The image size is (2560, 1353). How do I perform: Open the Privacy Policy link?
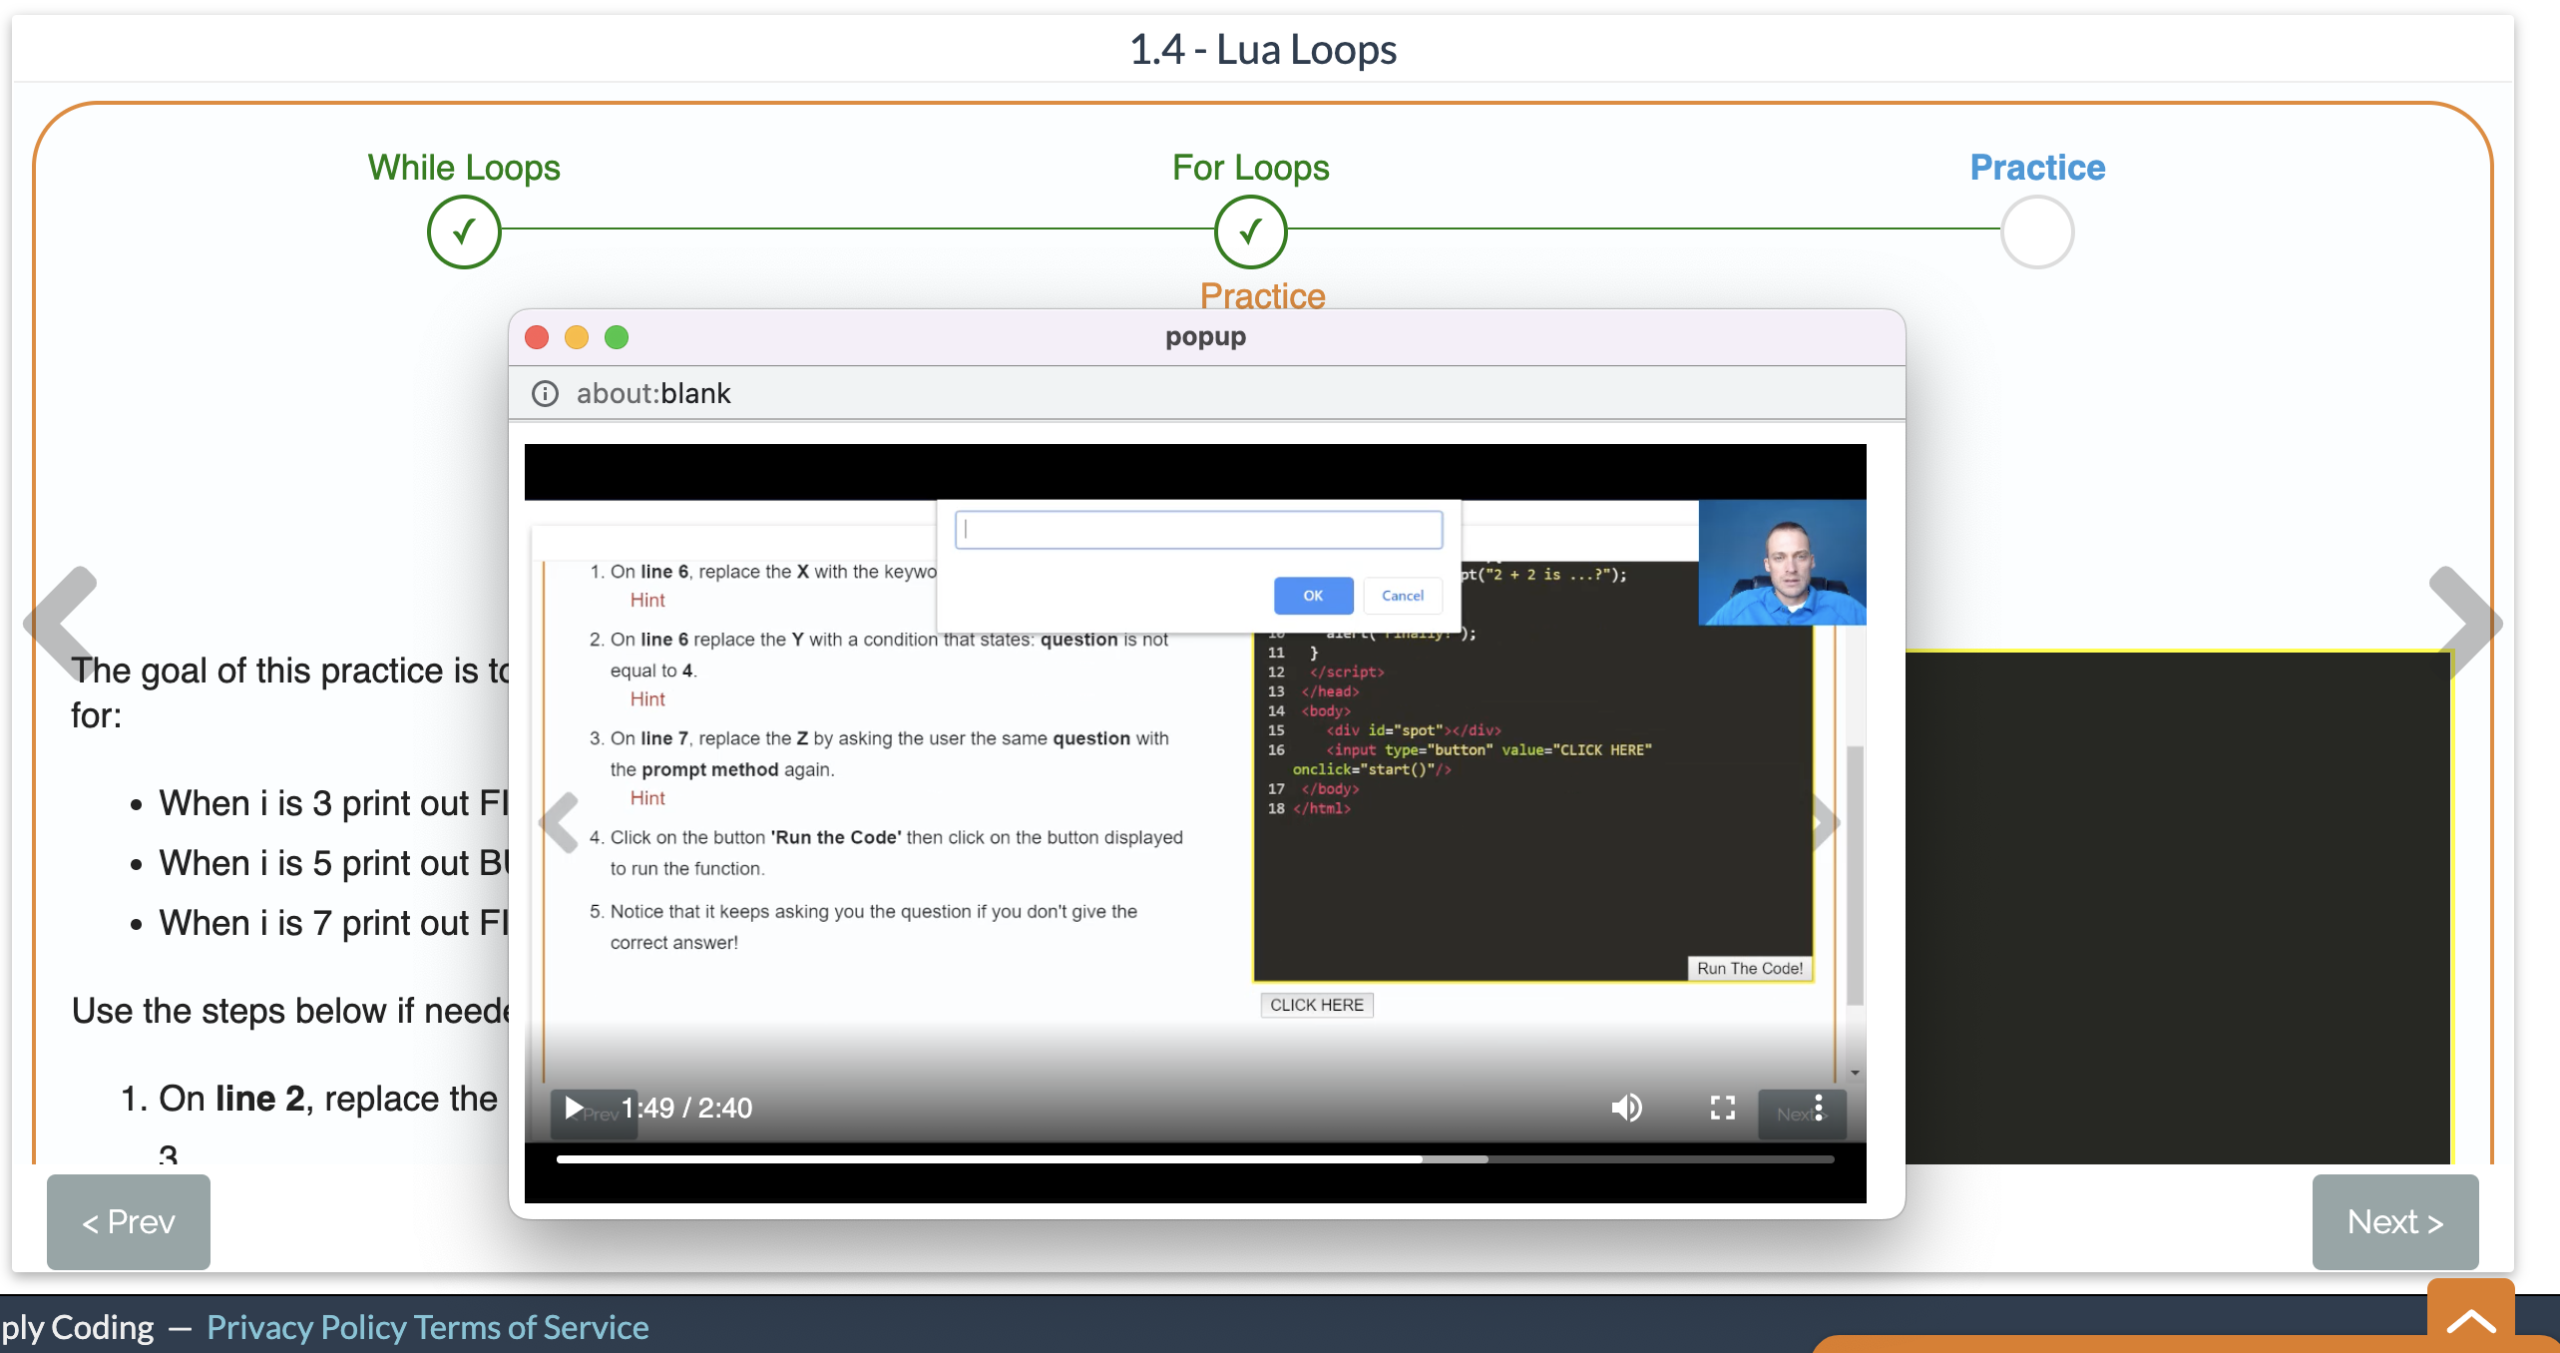tap(306, 1327)
